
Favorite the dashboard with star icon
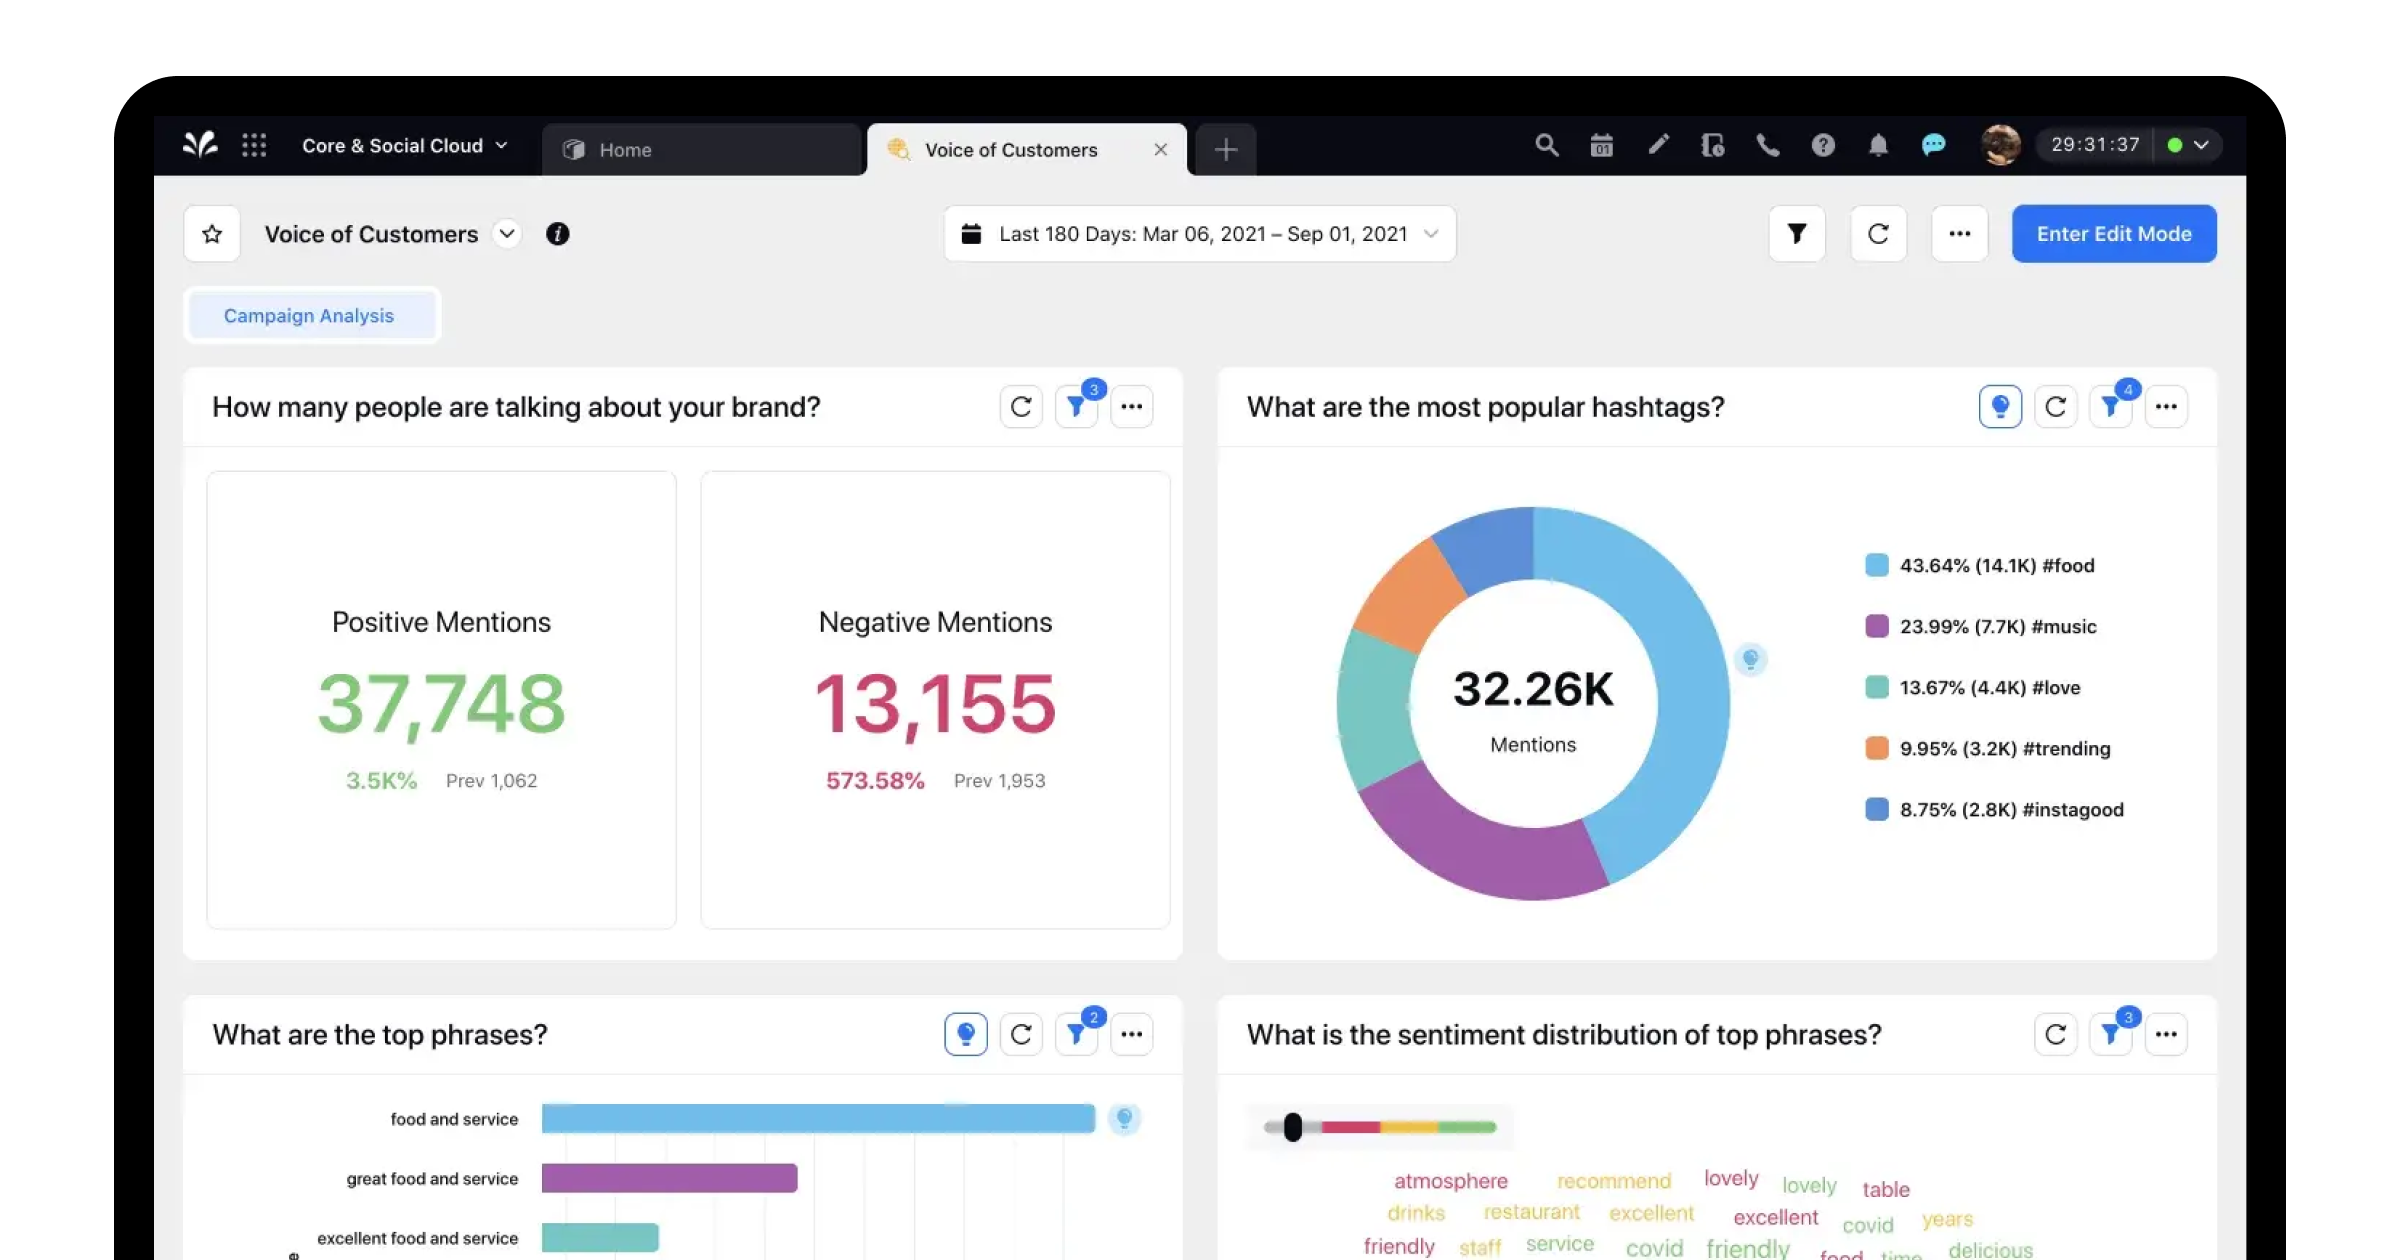(212, 234)
